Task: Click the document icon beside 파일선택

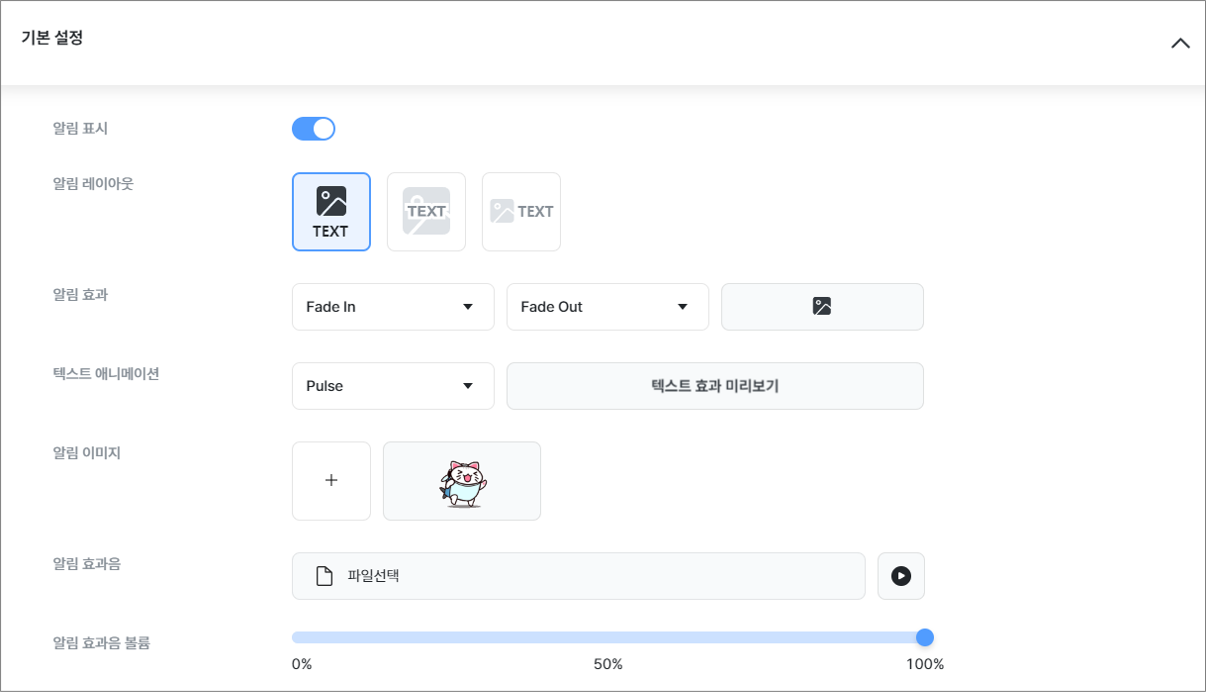Action: point(324,576)
